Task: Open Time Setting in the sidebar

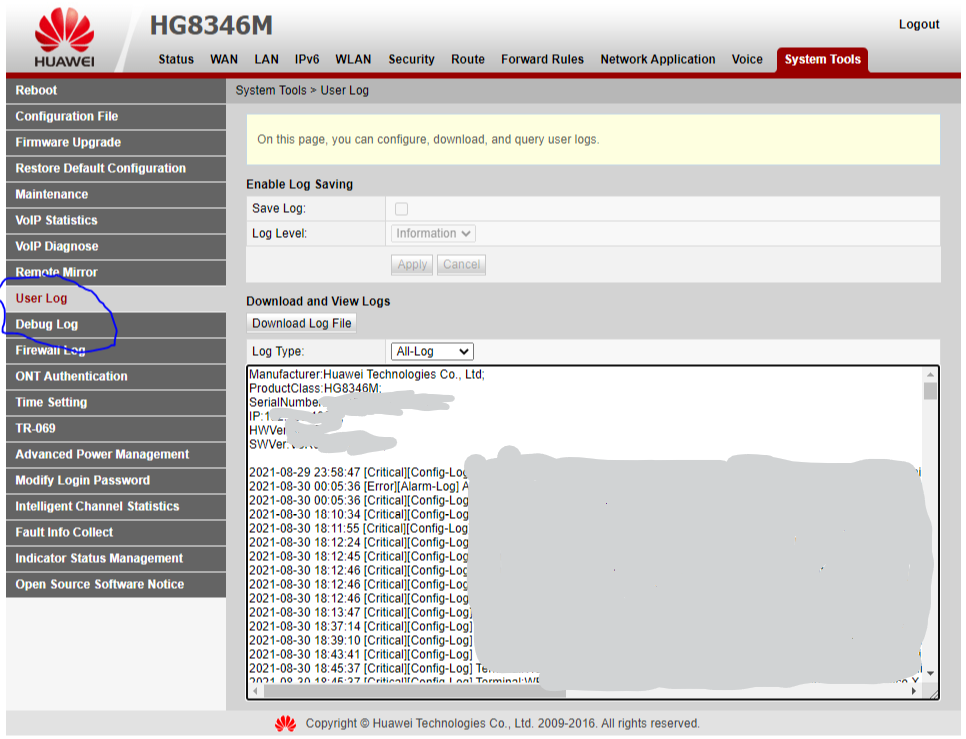Action: (116, 402)
